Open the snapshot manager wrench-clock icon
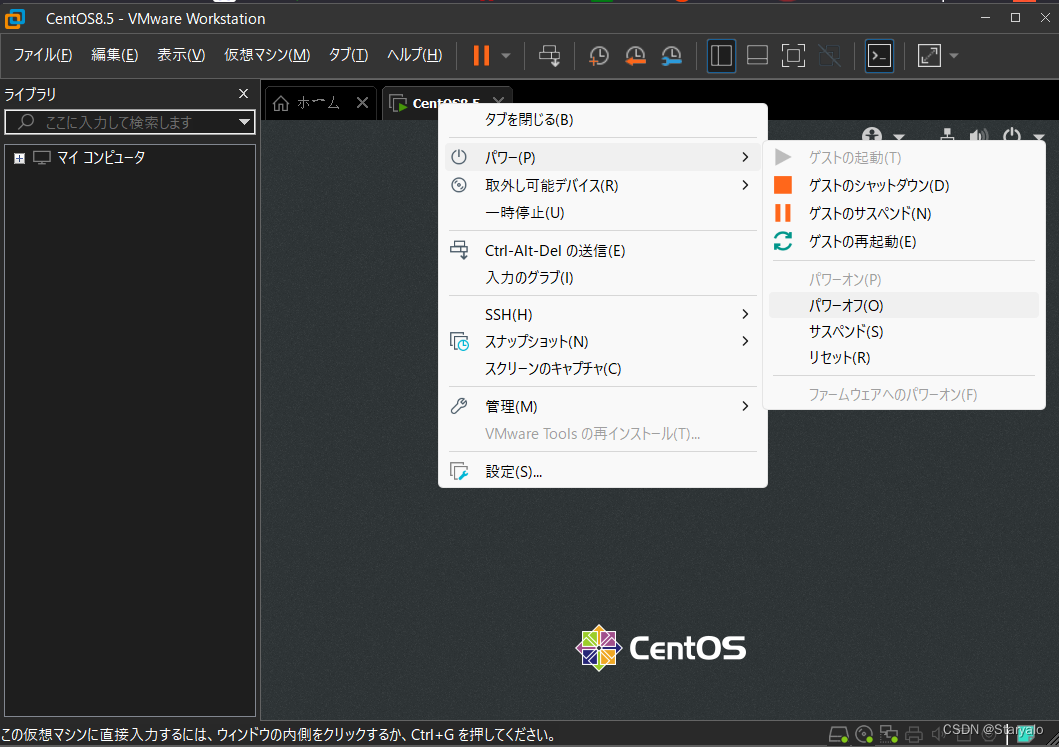 [671, 55]
